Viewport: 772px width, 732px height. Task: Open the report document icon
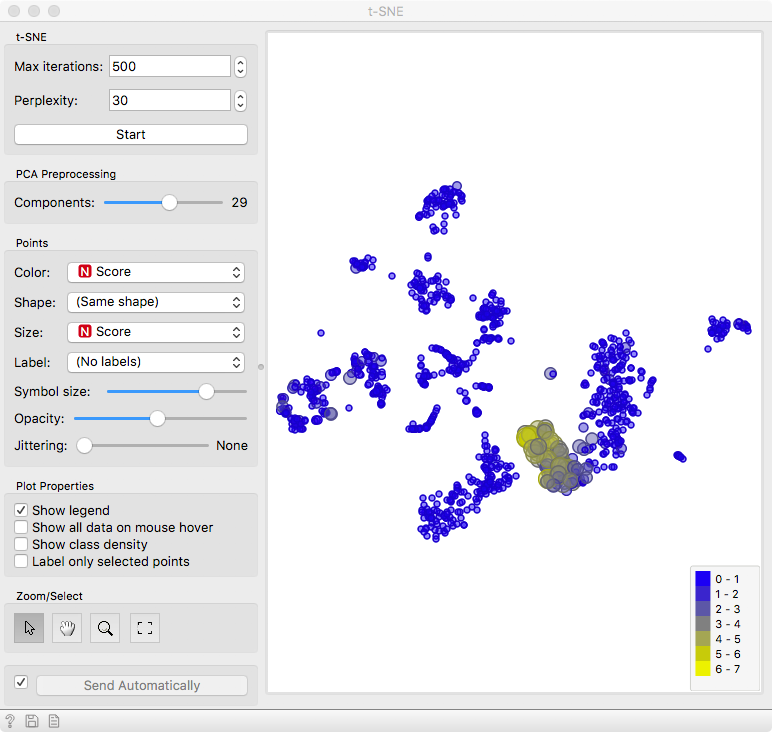coord(54,721)
